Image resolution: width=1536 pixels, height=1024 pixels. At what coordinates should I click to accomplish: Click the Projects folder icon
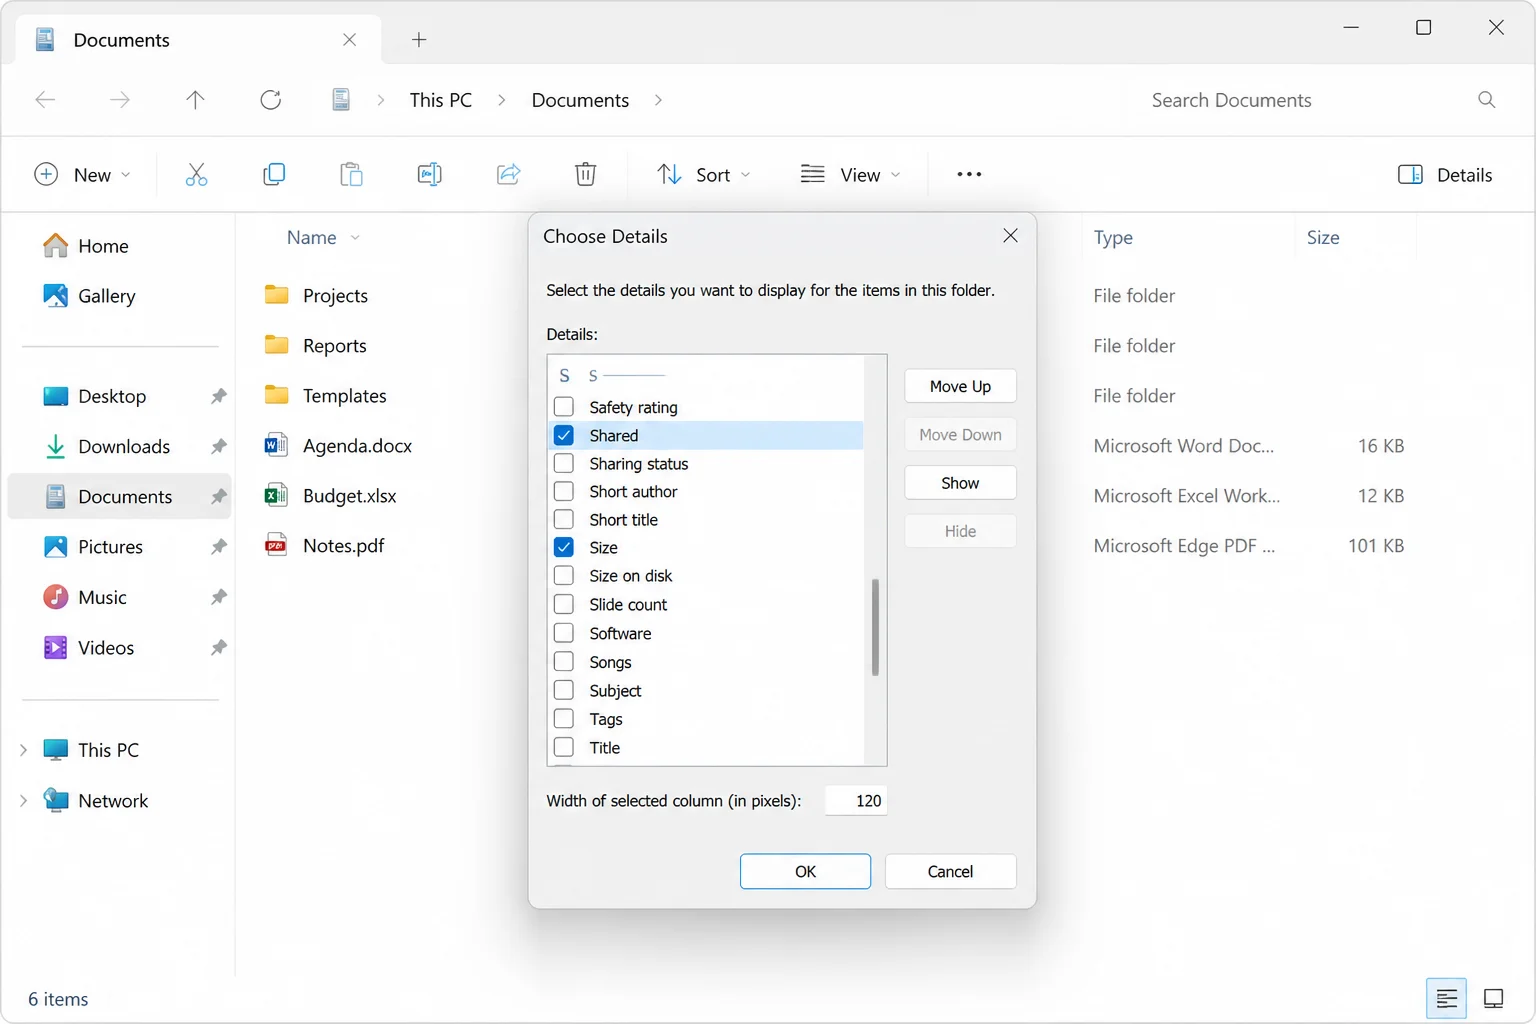(276, 295)
